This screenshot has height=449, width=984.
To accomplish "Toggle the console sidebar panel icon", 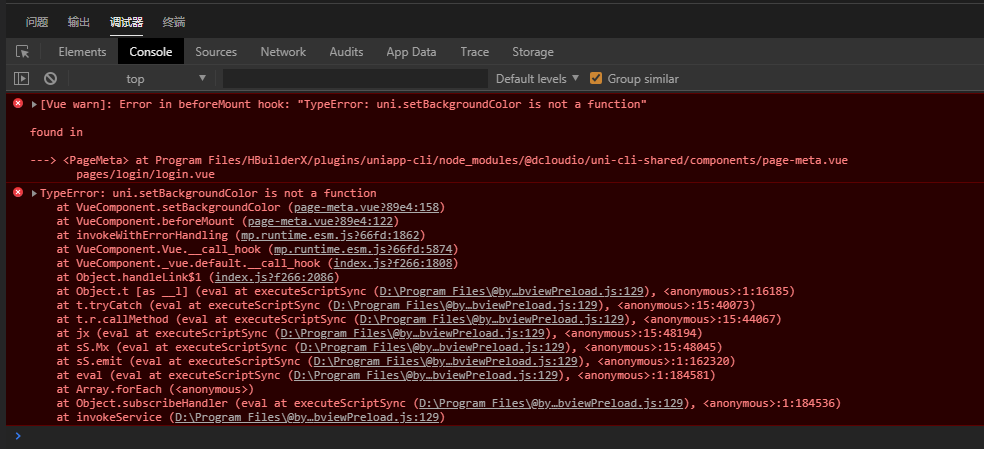I will pyautogui.click(x=21, y=78).
